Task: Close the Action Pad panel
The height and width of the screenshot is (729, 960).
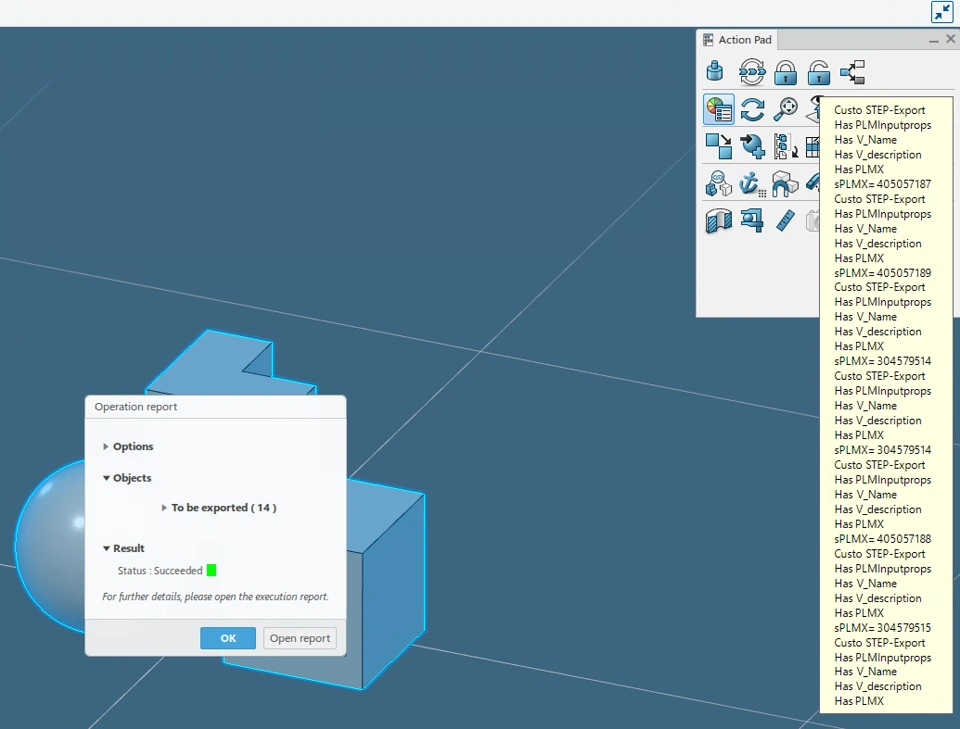Action: pyautogui.click(x=950, y=39)
